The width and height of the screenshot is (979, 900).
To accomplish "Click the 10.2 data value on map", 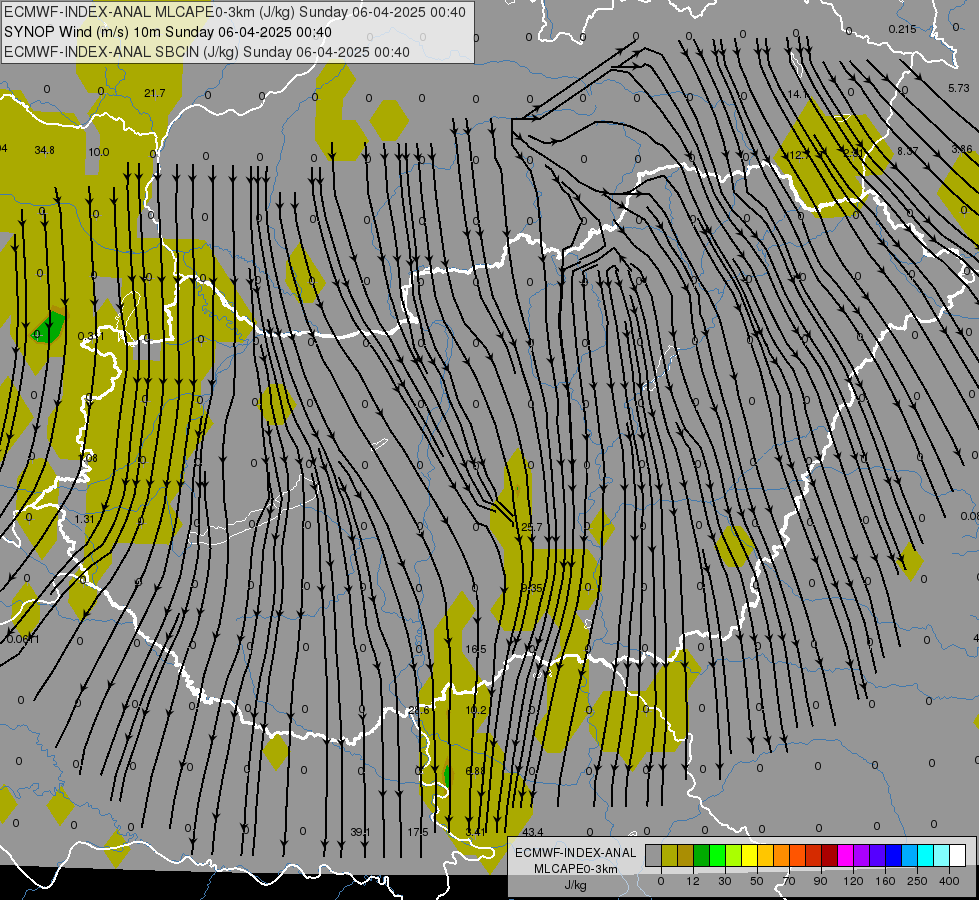I will (476, 710).
